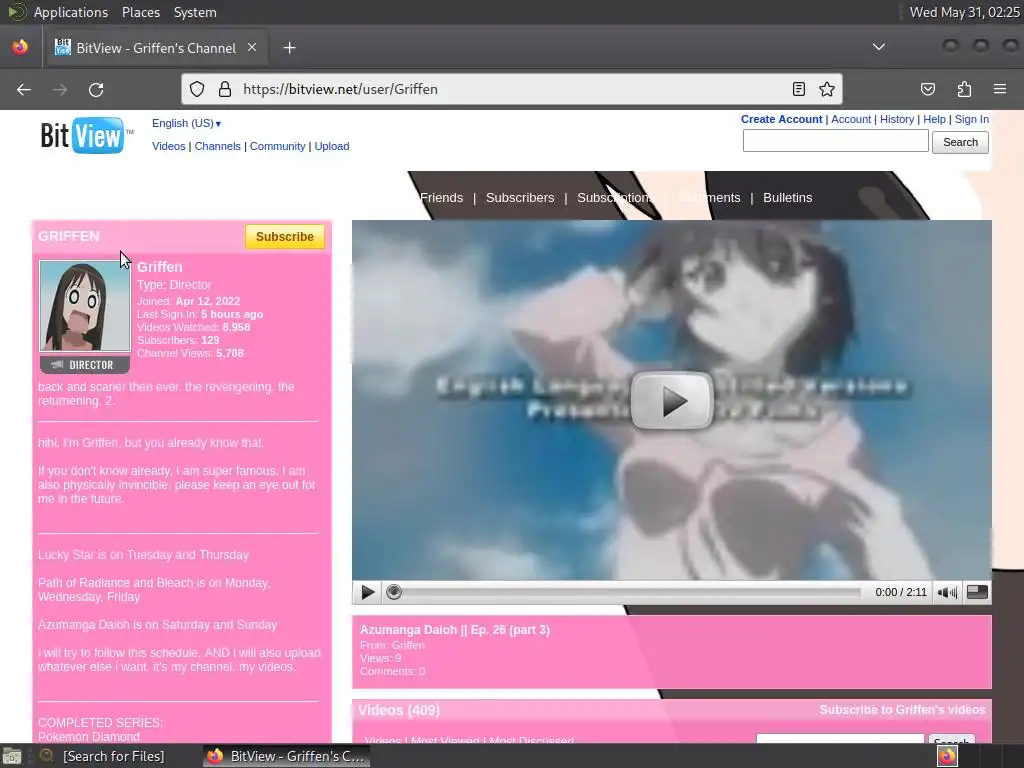Open the Pocket save icon

(928, 89)
